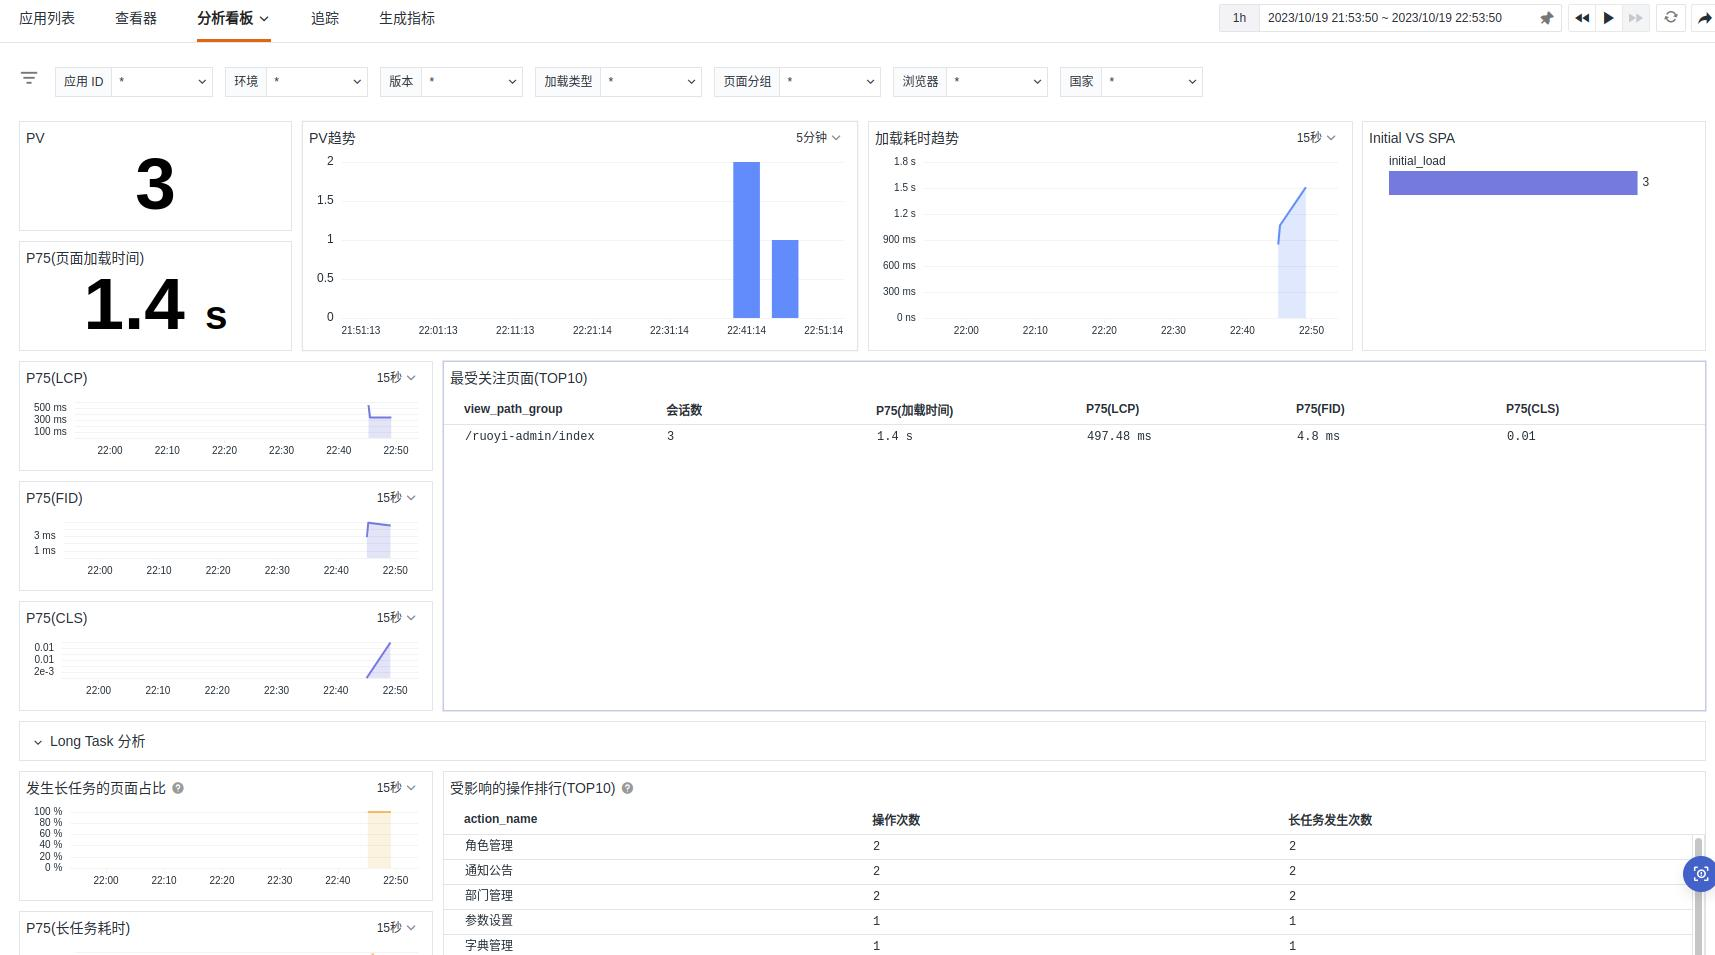Click the 1.4 s page load value
This screenshot has width=1715, height=955.
[x=156, y=305]
